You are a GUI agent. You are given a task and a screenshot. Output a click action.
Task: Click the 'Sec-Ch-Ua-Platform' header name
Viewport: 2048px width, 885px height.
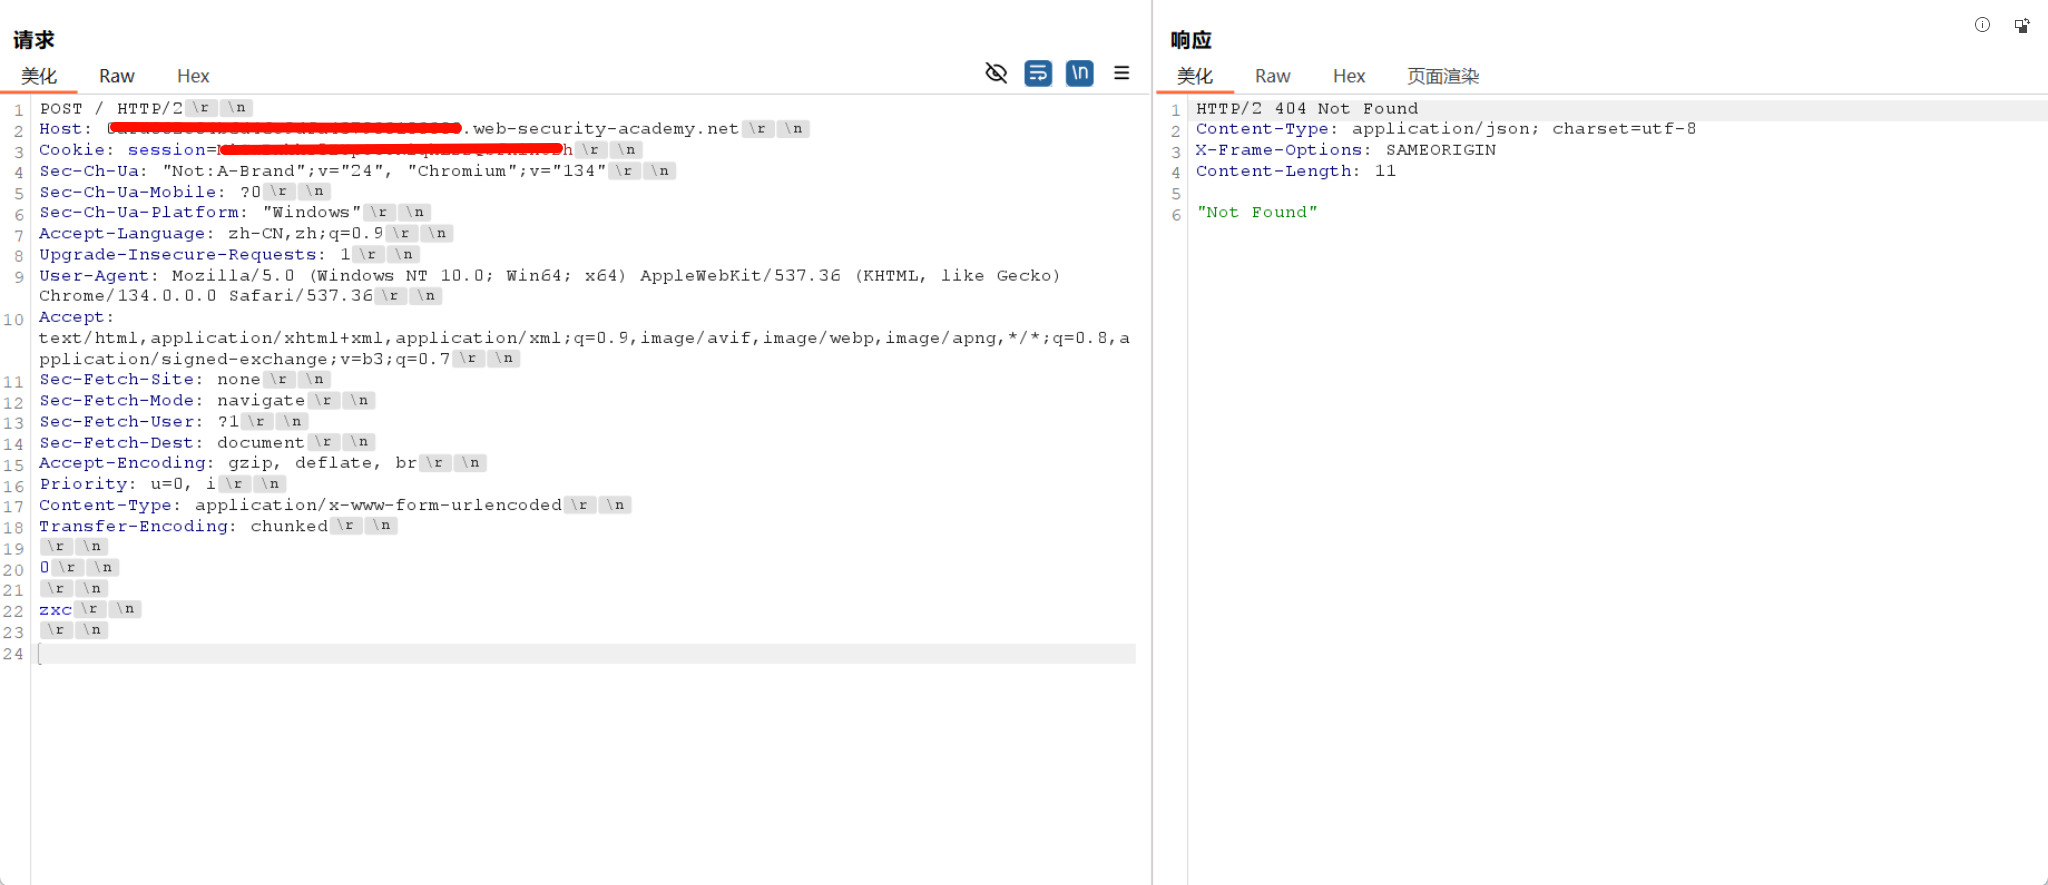coord(139,212)
